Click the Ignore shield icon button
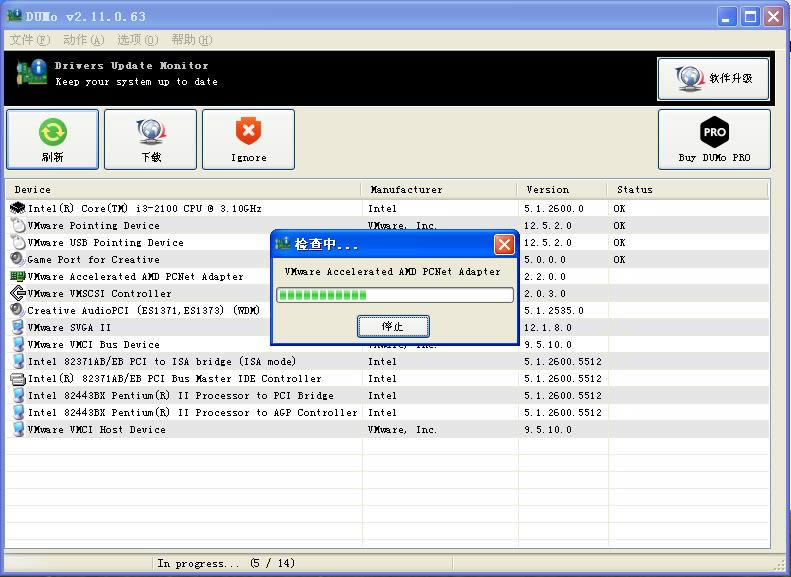The height and width of the screenshot is (577, 791). (x=248, y=139)
